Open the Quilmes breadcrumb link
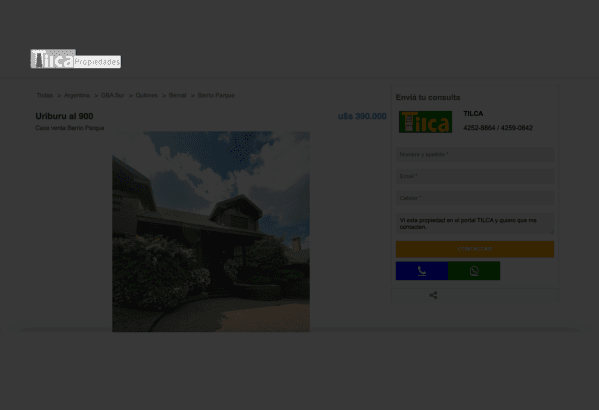The image size is (599, 410). [146, 95]
